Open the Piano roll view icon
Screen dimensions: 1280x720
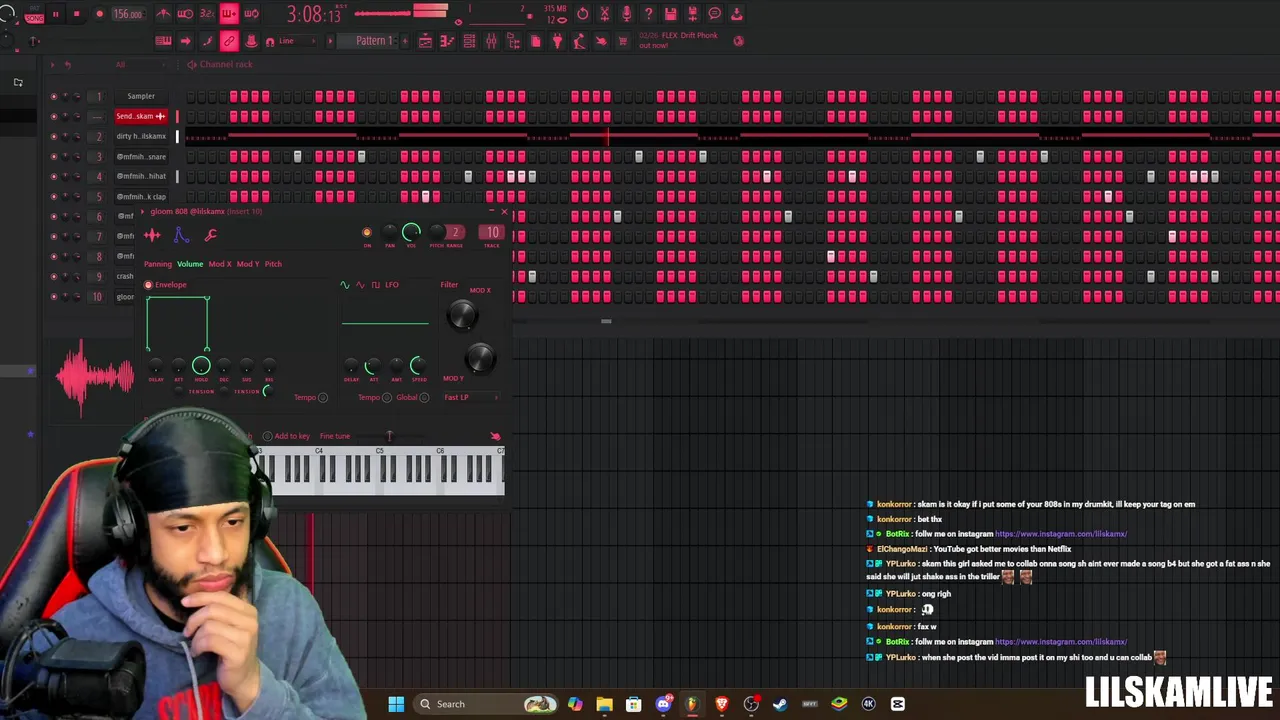[447, 41]
